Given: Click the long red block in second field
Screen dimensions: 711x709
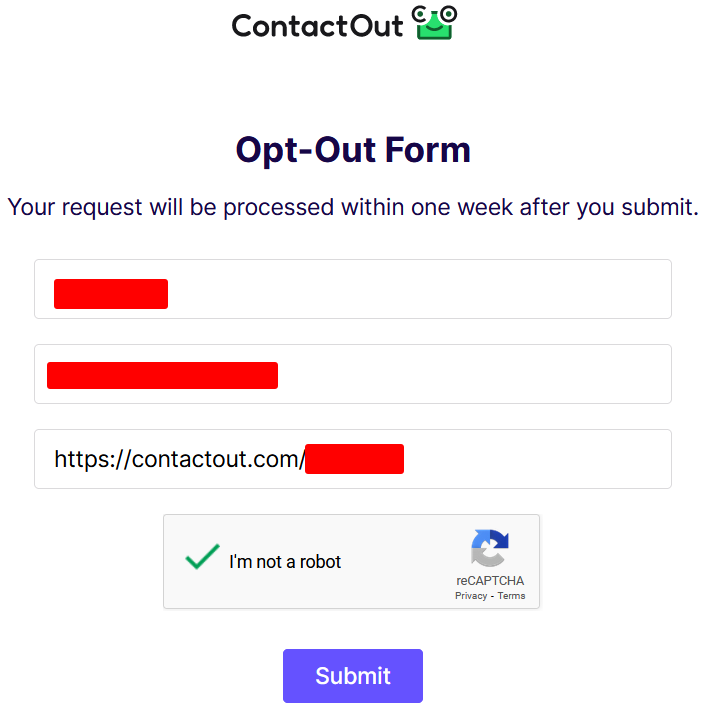Looking at the screenshot, I should (162, 375).
